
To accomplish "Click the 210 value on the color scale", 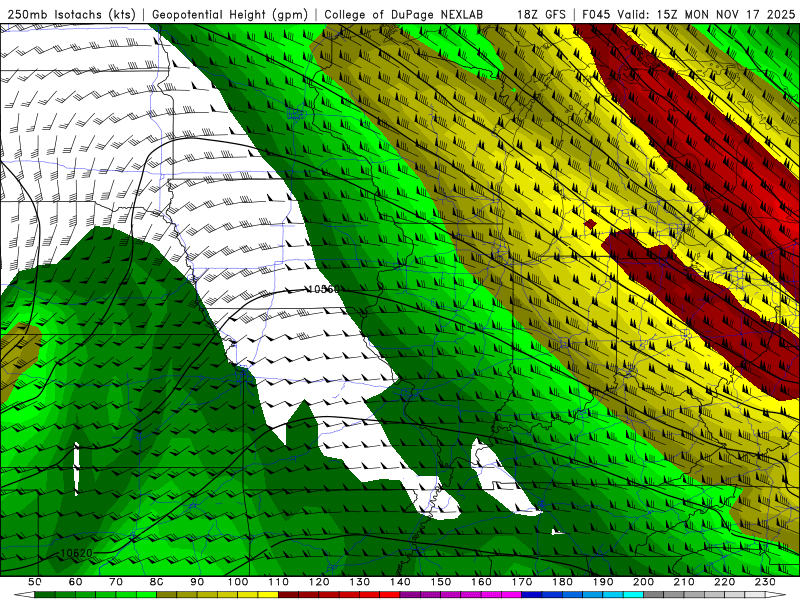I will tap(684, 582).
